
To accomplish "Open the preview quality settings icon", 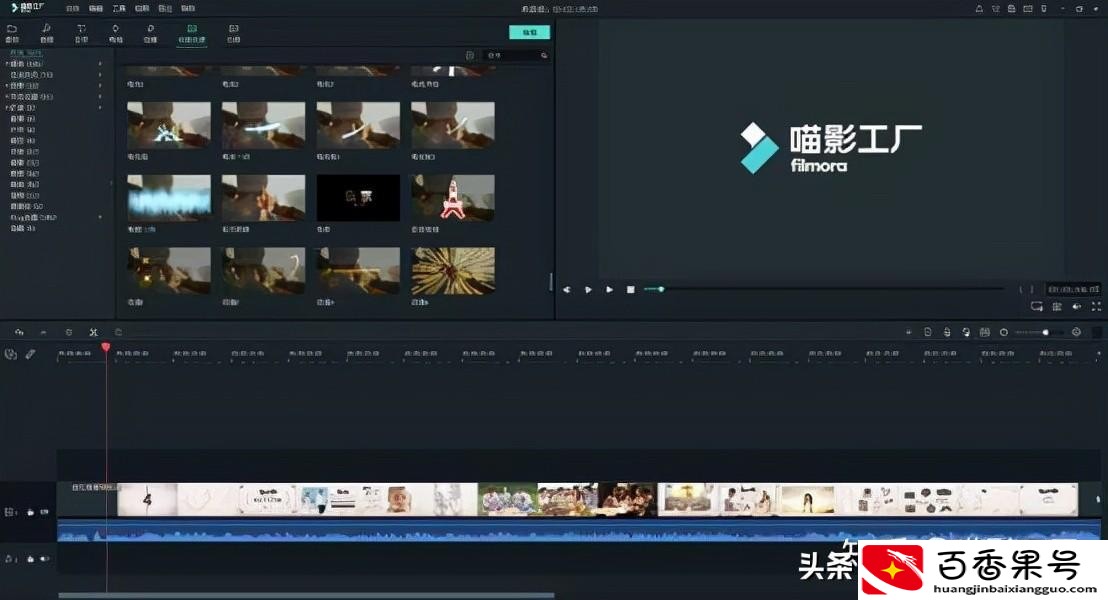I will pos(1037,307).
